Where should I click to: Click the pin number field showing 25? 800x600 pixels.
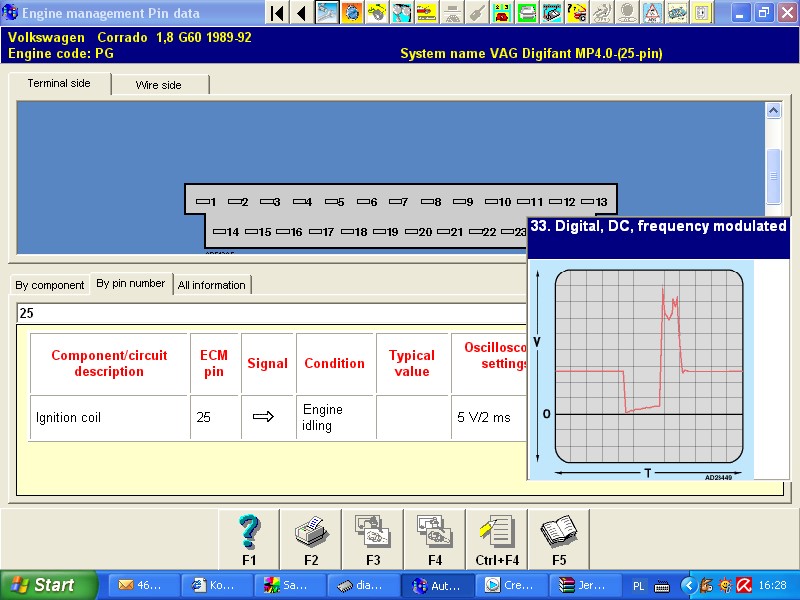270,313
